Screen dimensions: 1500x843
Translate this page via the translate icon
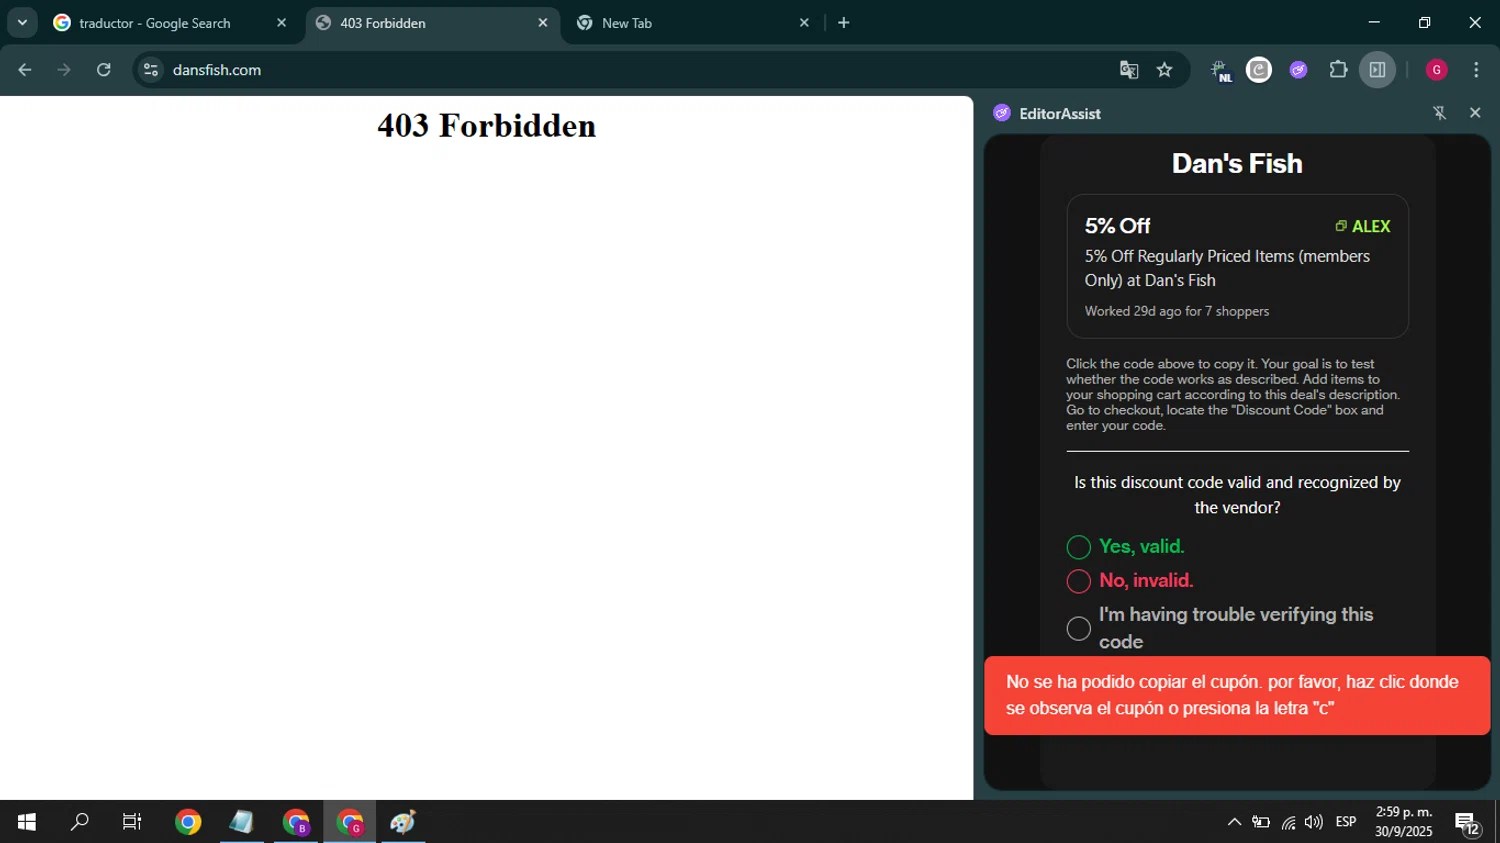(1129, 70)
